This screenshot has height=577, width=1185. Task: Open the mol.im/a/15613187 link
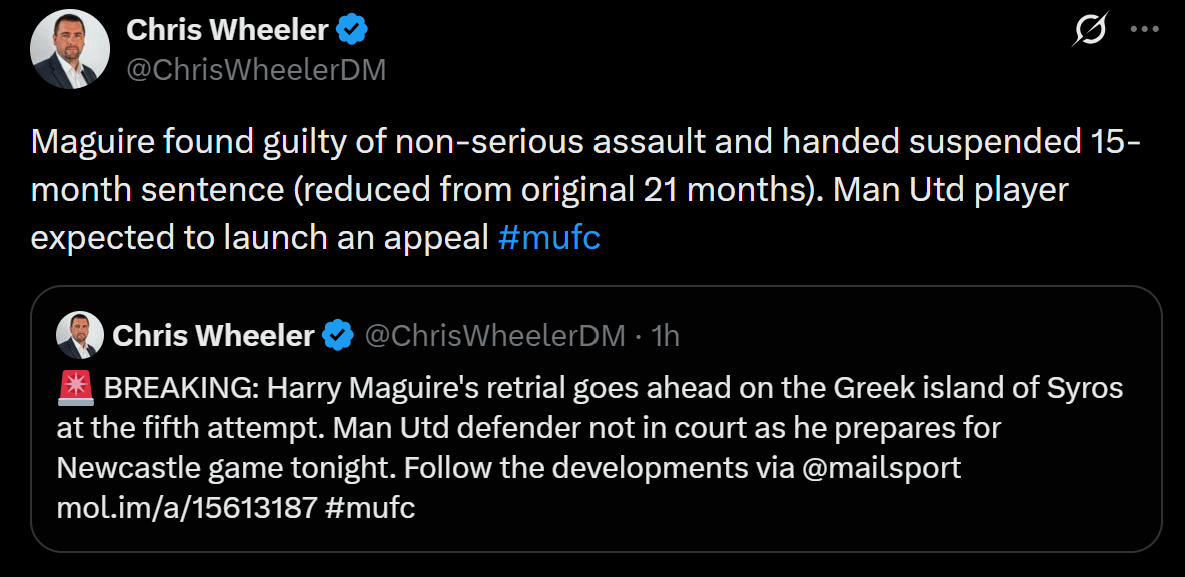(185, 508)
